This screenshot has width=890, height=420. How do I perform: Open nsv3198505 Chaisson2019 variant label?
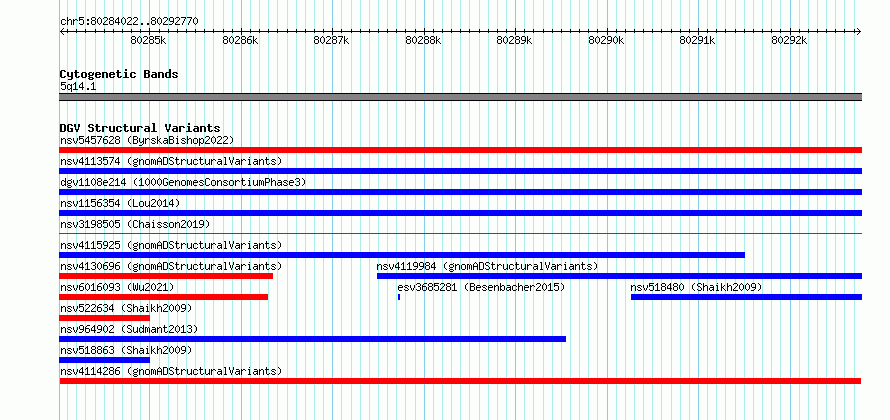point(135,224)
